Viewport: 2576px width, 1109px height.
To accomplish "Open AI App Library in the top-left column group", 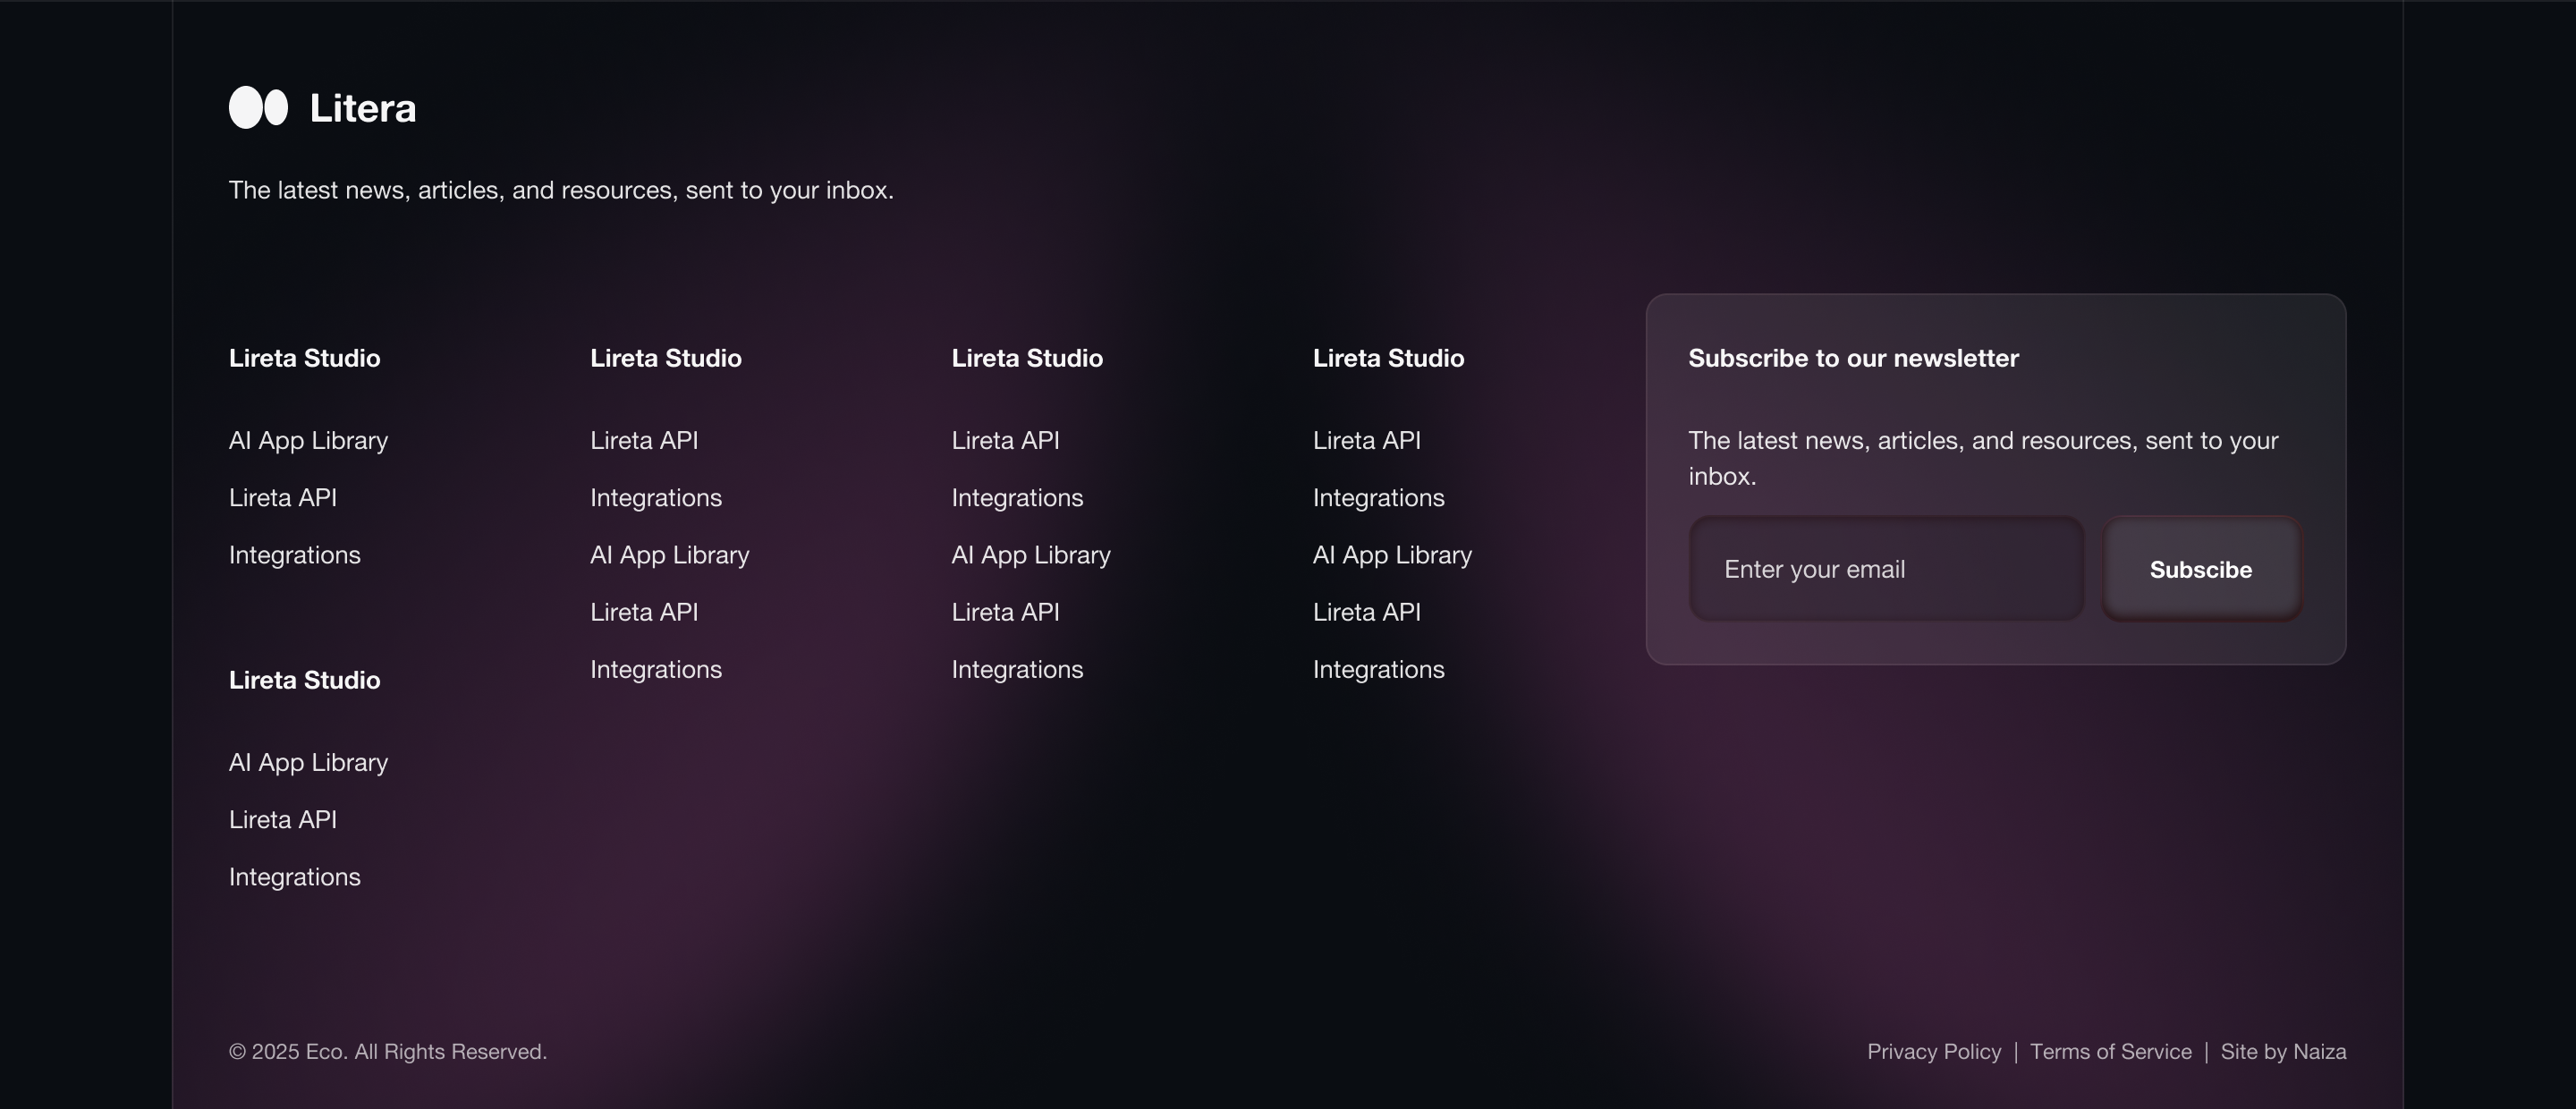I will pyautogui.click(x=308, y=441).
